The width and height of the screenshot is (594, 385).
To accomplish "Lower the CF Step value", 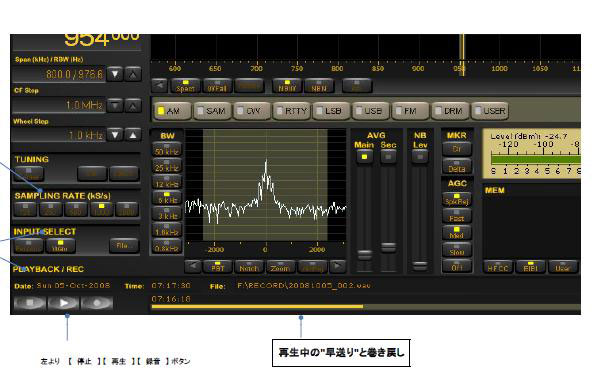I will pos(115,105).
